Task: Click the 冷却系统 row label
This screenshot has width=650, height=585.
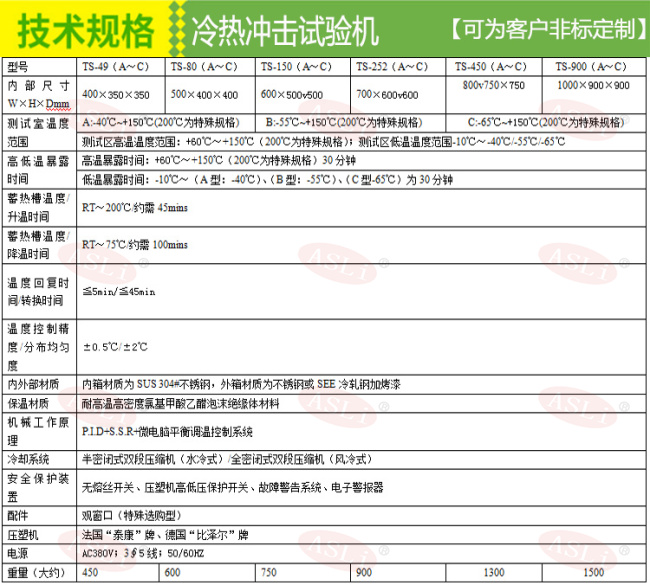Action: coord(28,459)
